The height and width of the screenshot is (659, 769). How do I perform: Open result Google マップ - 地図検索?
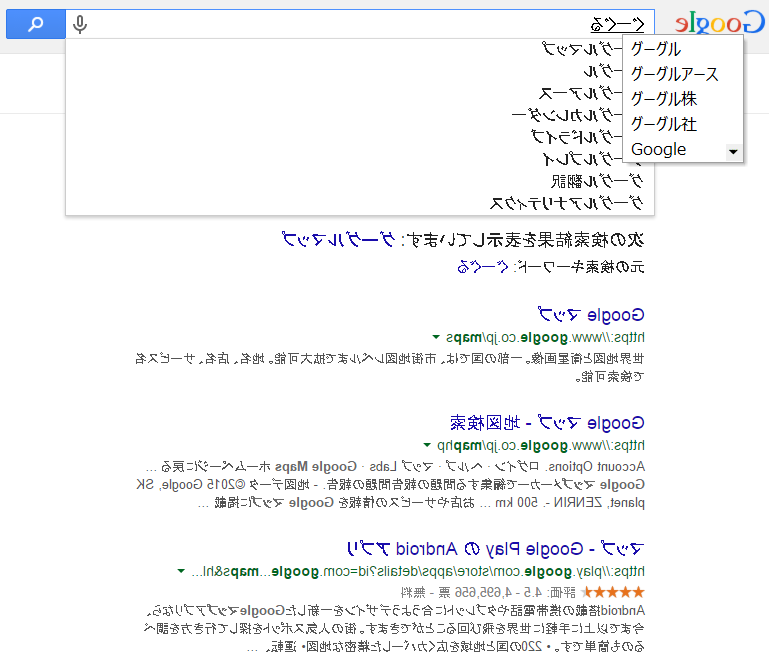[547, 422]
